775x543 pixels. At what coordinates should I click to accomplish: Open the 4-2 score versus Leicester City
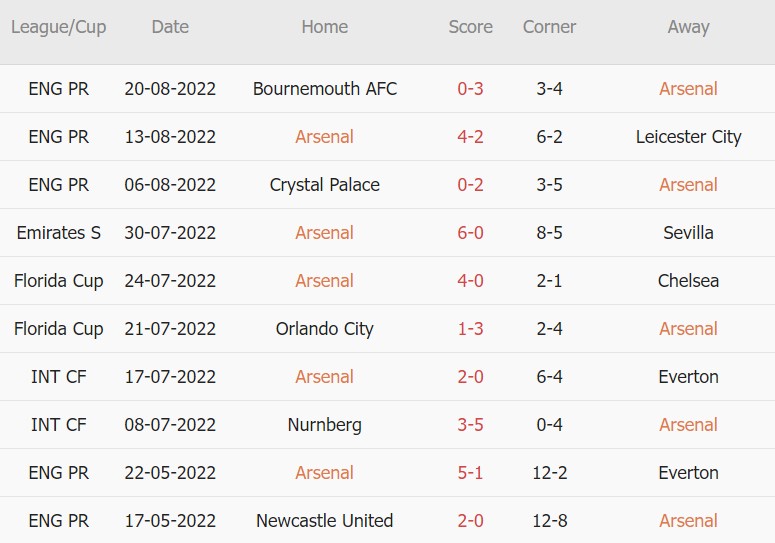click(x=470, y=137)
